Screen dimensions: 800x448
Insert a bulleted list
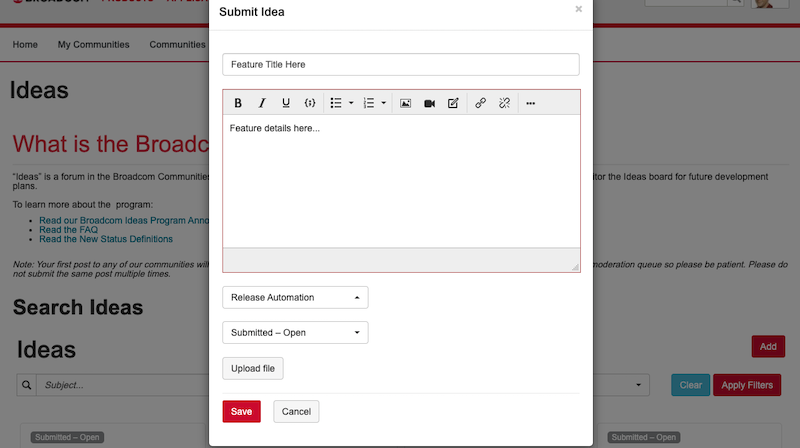click(336, 103)
